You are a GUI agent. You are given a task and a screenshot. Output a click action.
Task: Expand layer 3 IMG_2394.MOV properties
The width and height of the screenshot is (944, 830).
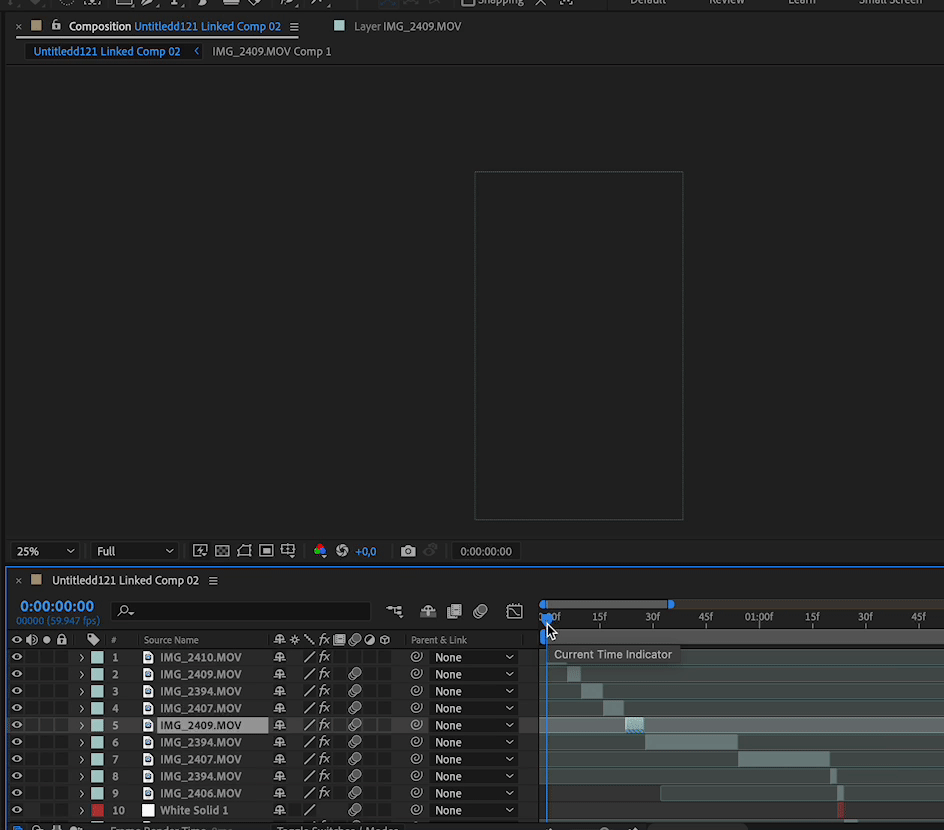(x=82, y=691)
